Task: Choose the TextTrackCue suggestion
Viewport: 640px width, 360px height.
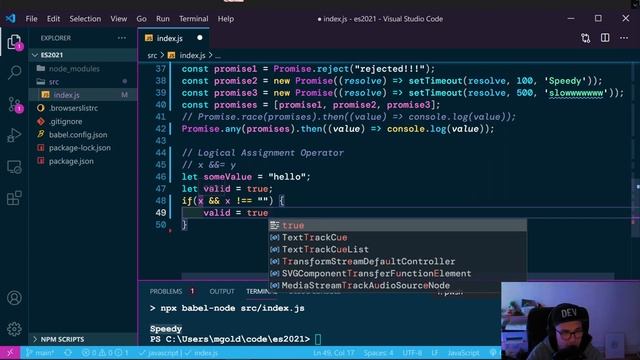Action: pos(397,237)
